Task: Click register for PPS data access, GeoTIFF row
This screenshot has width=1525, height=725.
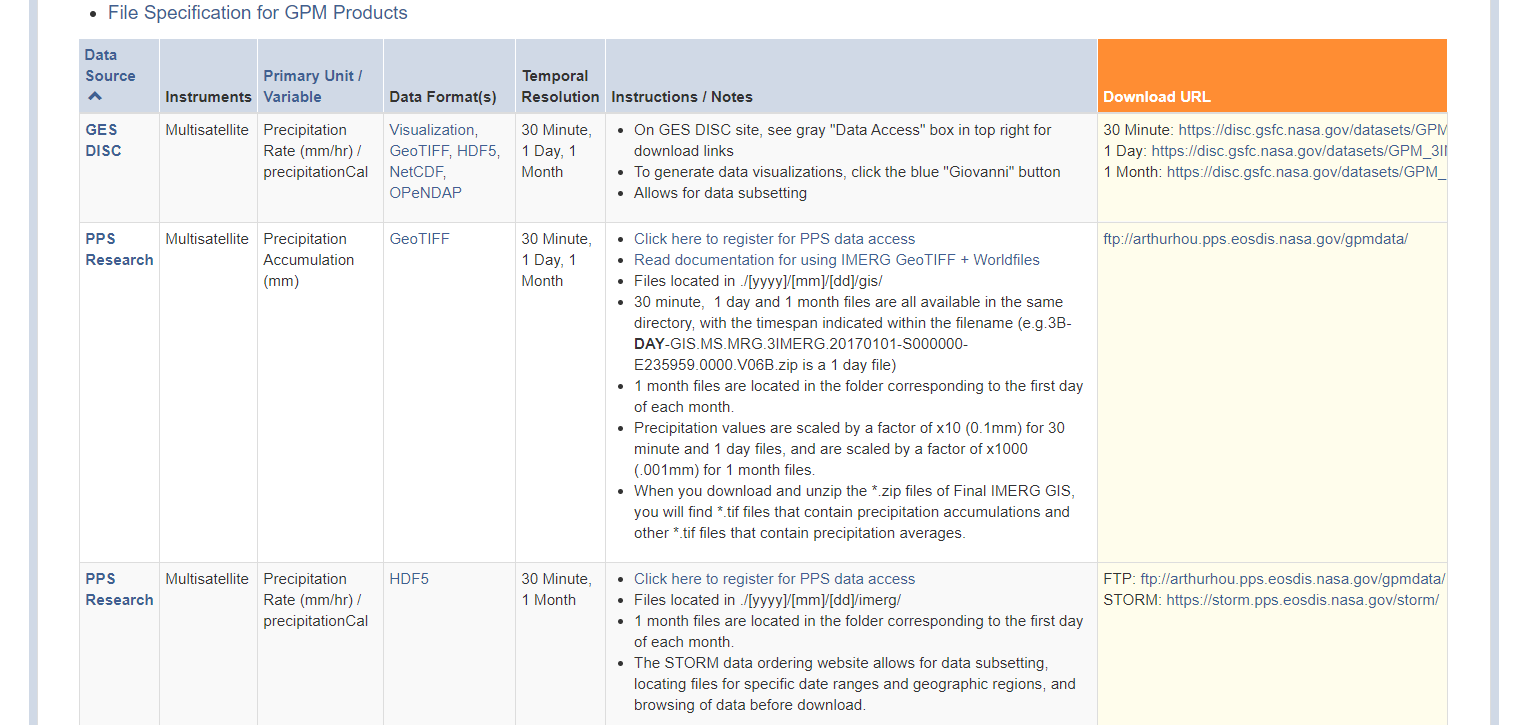Action: [x=774, y=239]
